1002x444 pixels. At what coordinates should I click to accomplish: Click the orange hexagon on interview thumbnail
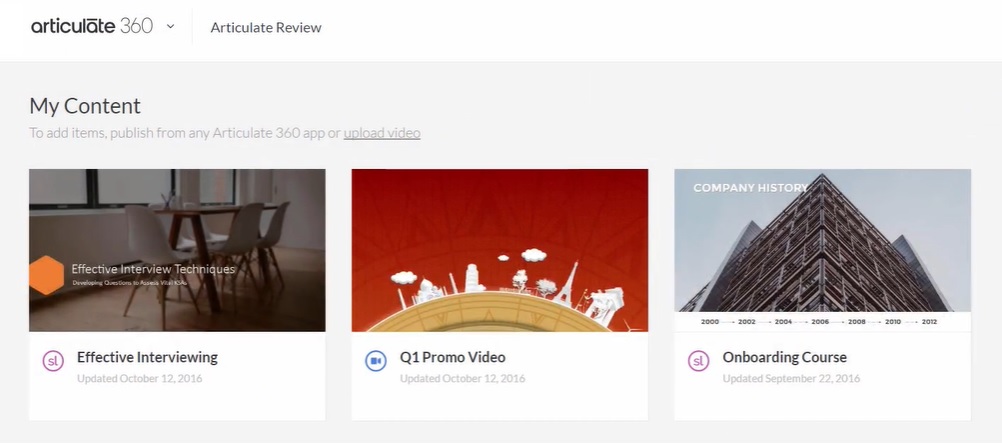point(46,275)
